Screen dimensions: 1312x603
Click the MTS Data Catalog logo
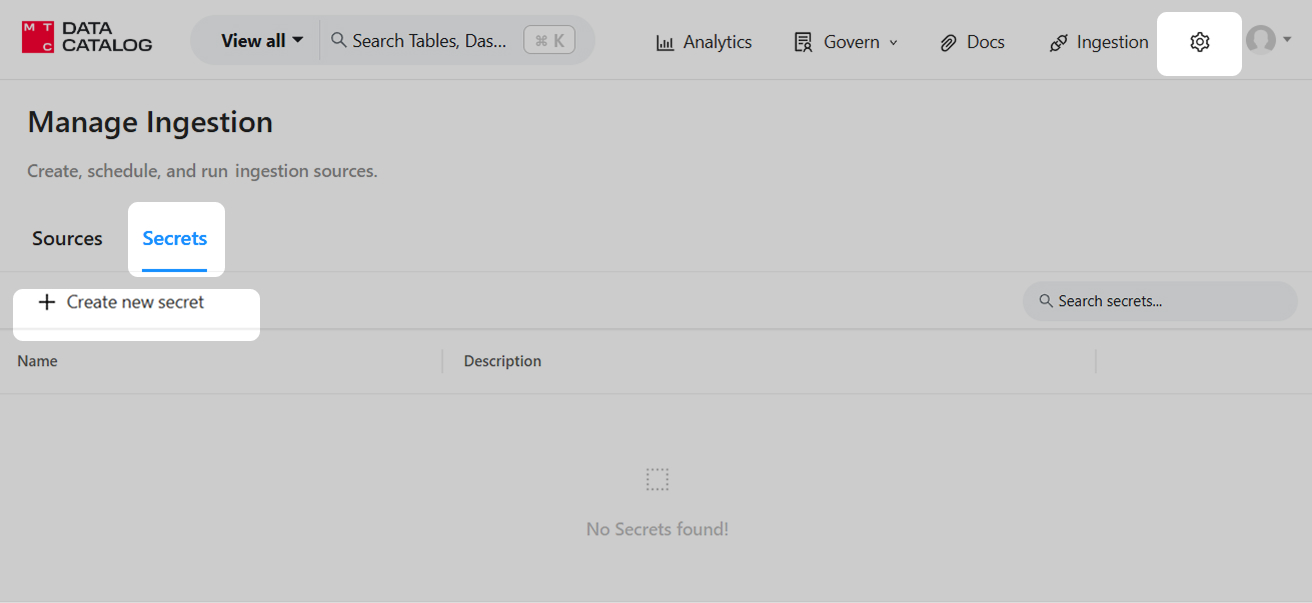(x=87, y=38)
